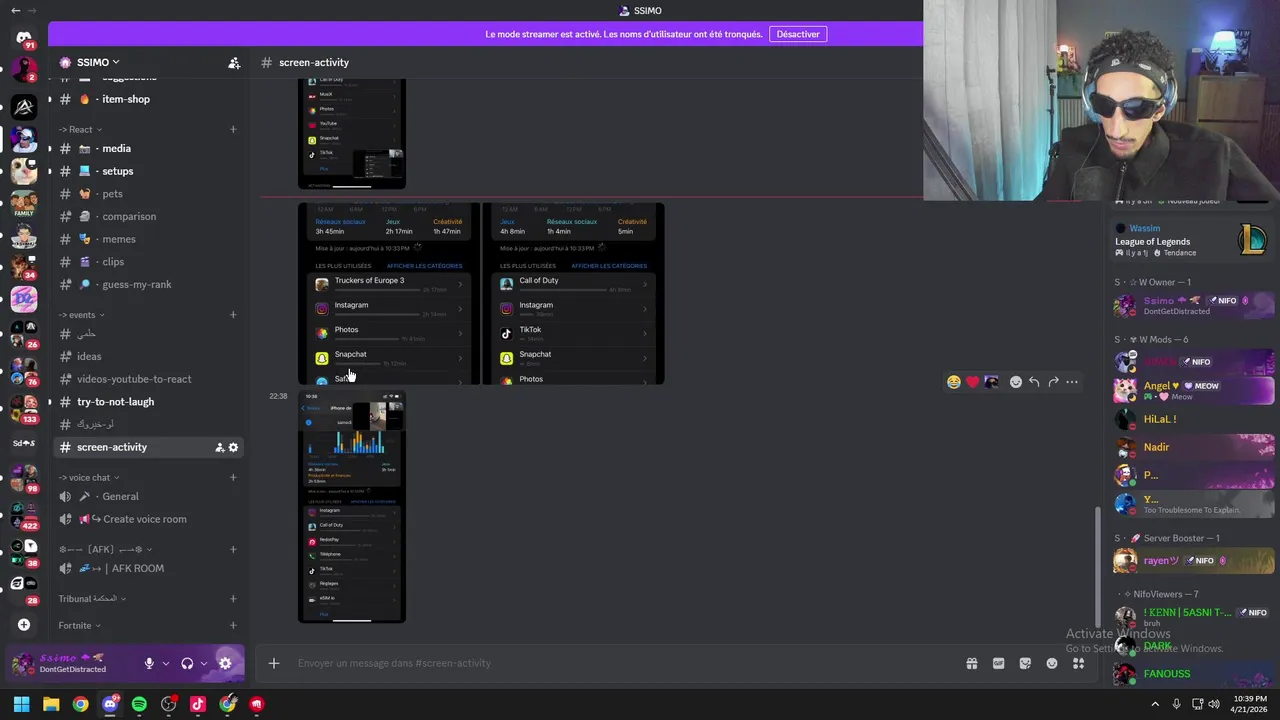Screen dimensions: 1280x720
Task: Open File Explorer from taskbar
Action: click(x=51, y=704)
